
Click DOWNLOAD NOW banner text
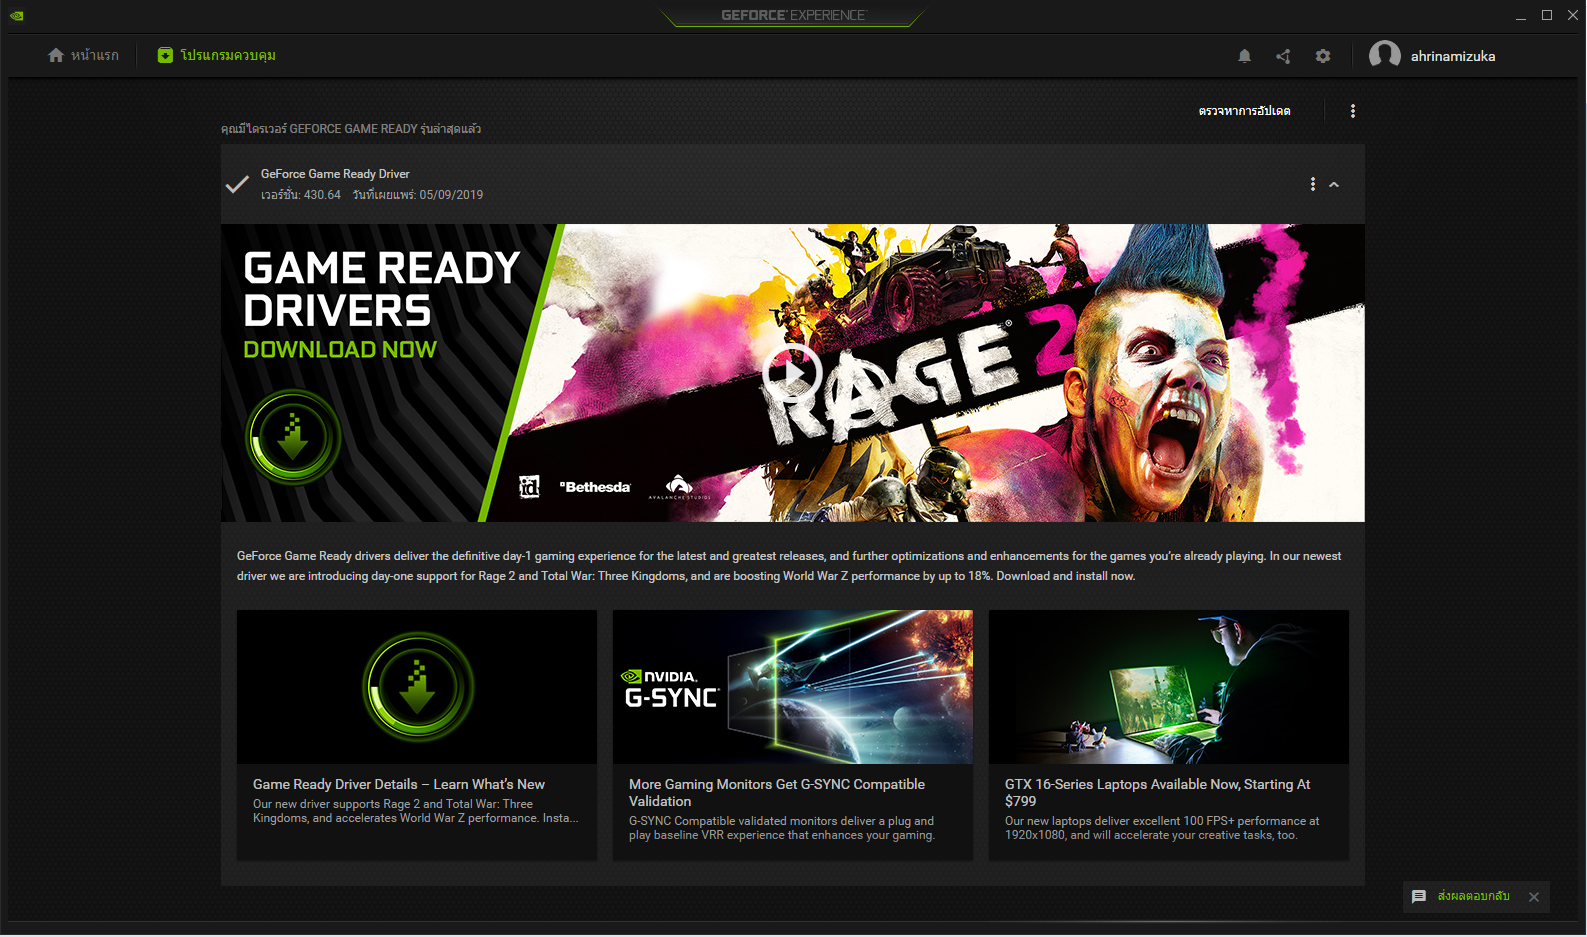tap(340, 349)
